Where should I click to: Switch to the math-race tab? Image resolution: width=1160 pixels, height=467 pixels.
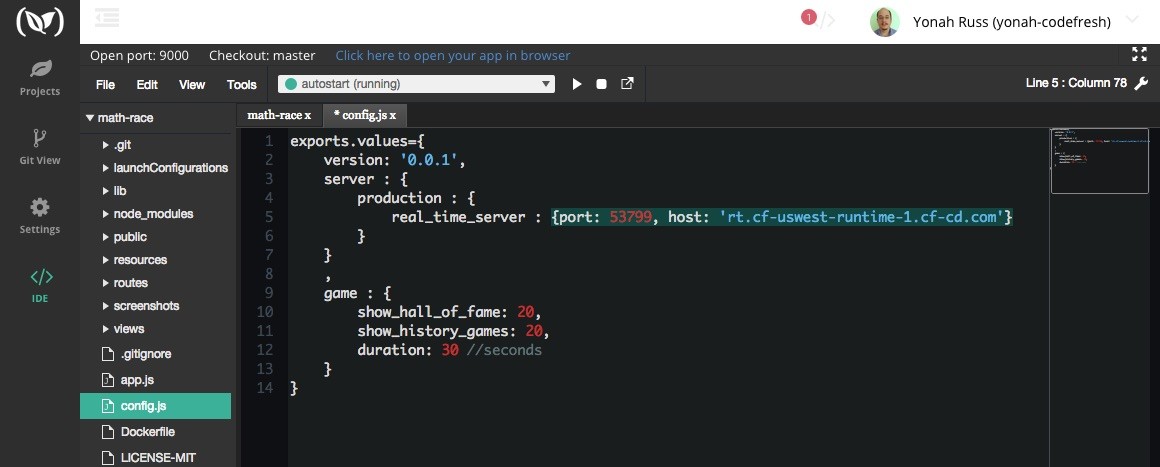(x=279, y=115)
